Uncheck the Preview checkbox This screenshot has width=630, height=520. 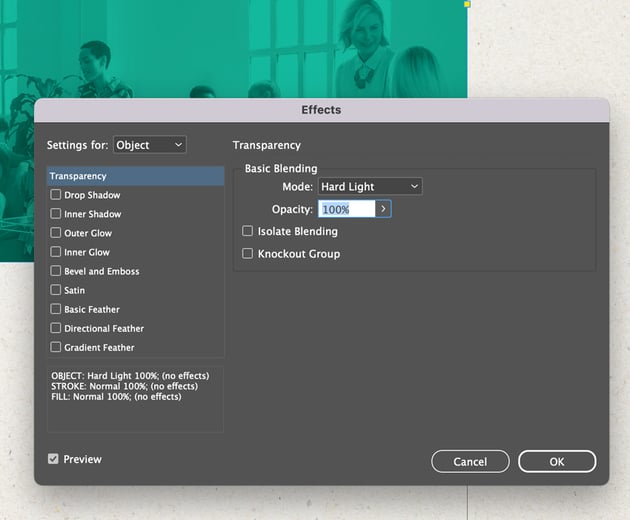click(53, 459)
